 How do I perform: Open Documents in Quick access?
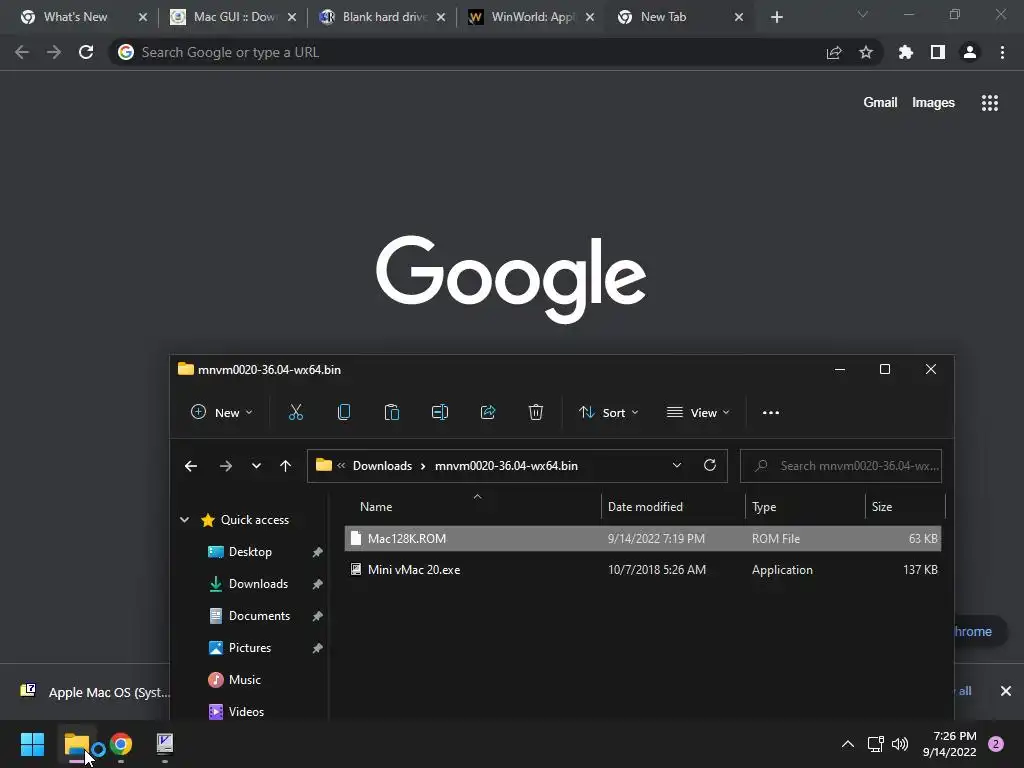[259, 616]
